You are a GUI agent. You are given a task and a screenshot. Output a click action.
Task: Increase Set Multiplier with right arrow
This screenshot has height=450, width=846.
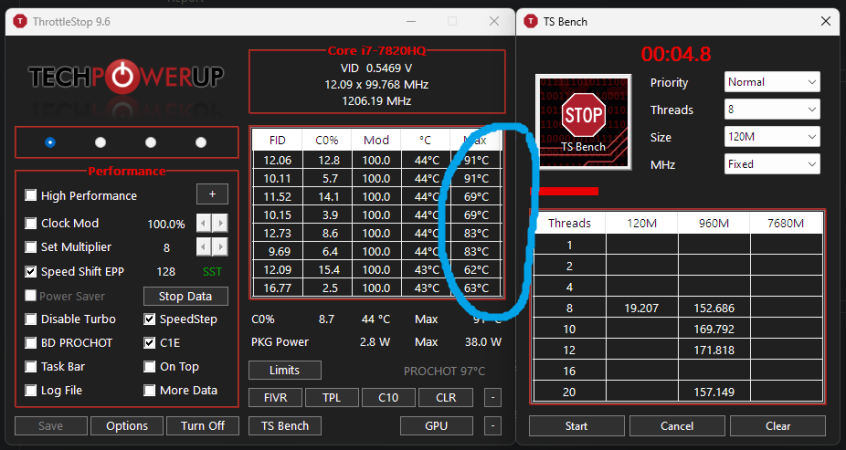pos(220,247)
